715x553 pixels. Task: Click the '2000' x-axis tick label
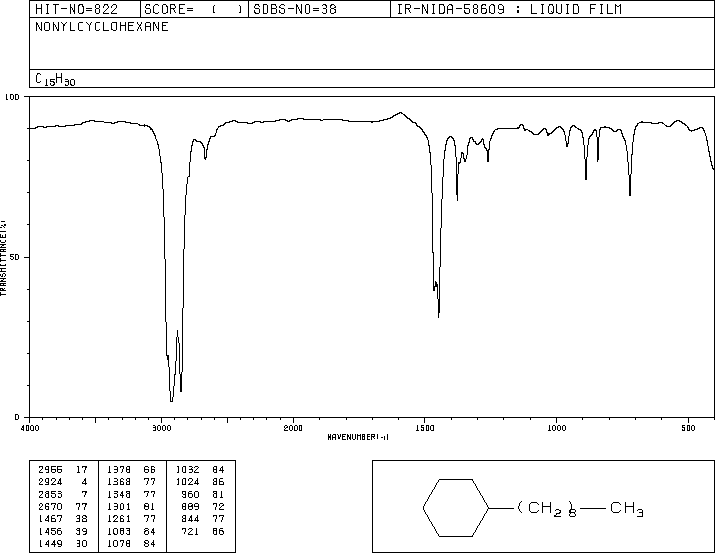[x=293, y=428]
